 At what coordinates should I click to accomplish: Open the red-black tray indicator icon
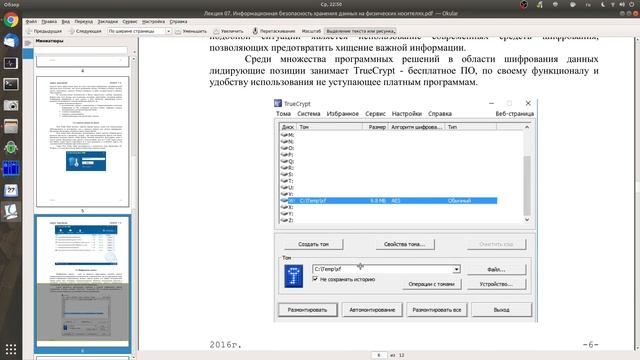click(x=524, y=4)
